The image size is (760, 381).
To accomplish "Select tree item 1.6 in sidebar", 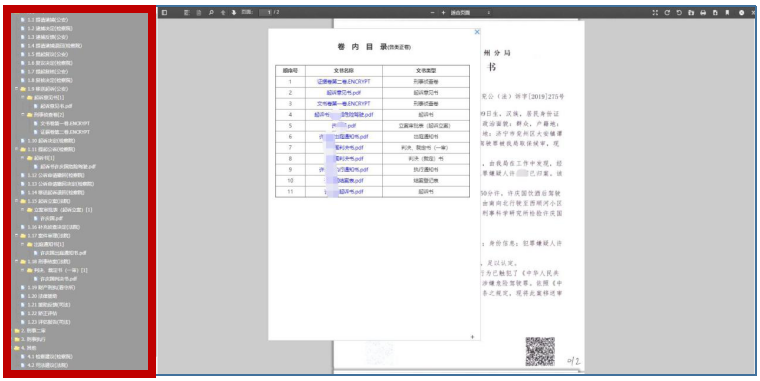I will [x=50, y=63].
